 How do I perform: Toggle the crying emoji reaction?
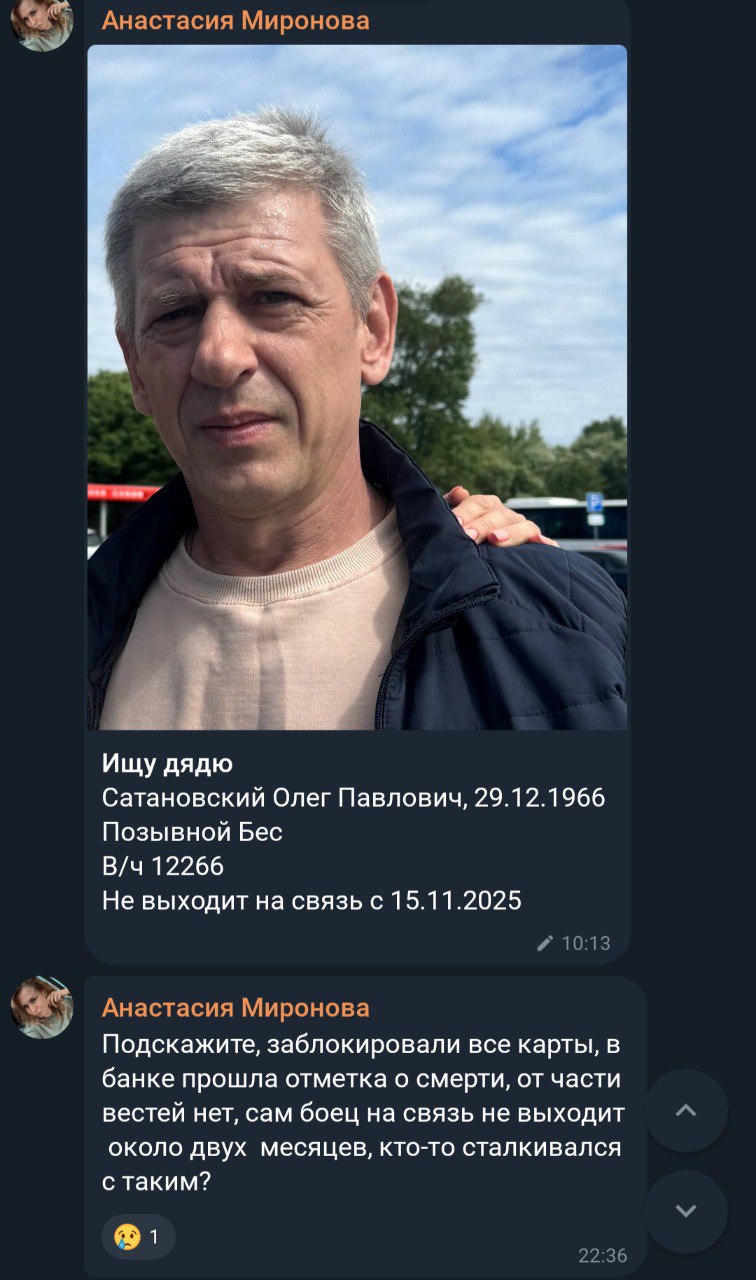[x=138, y=1237]
